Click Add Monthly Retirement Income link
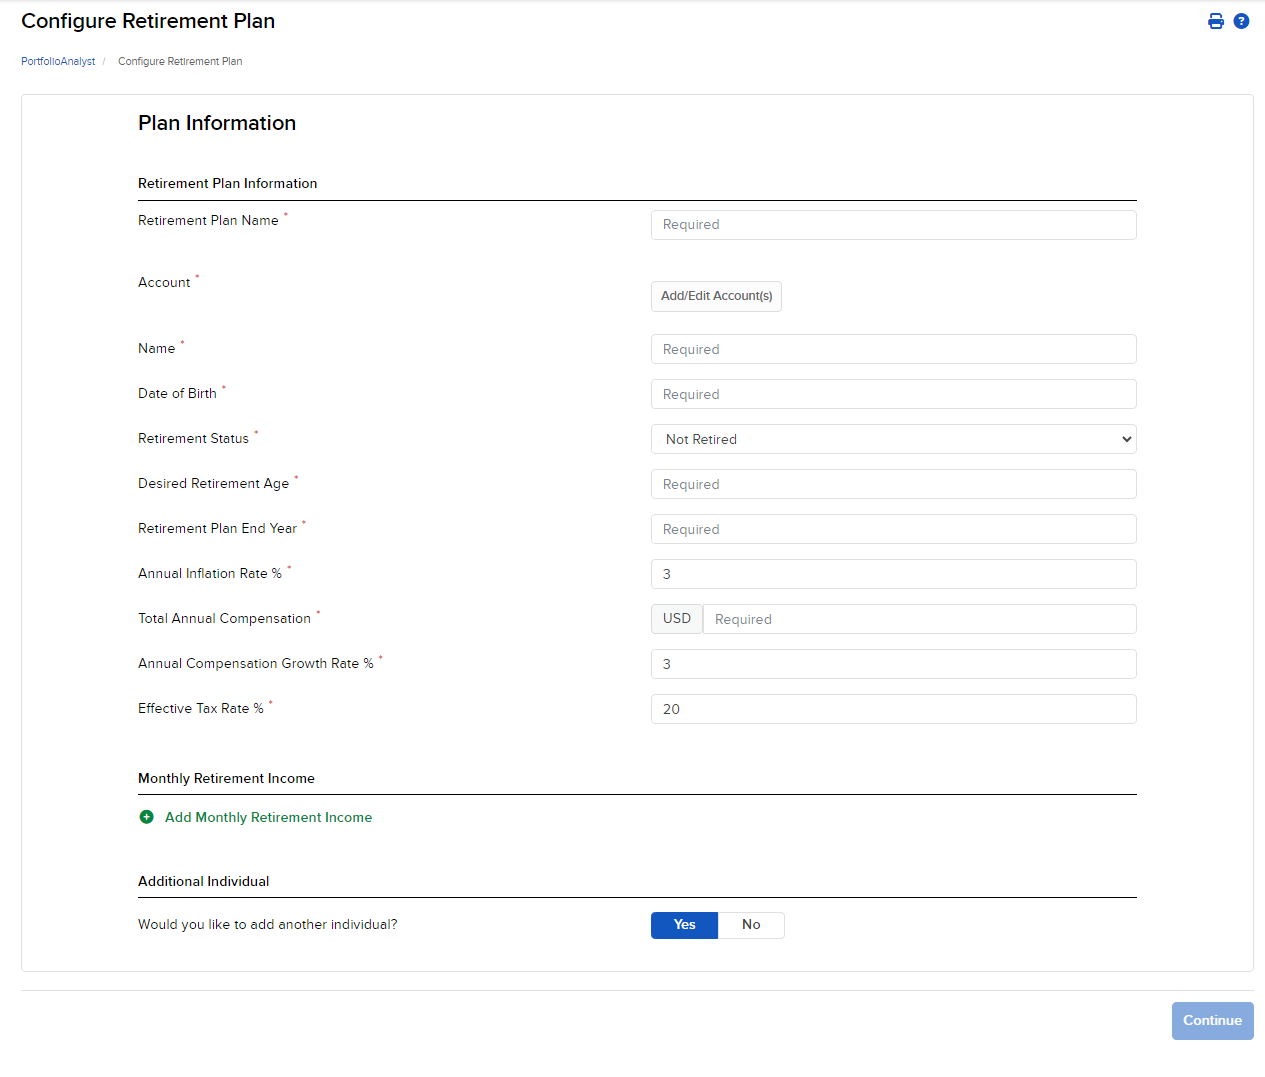 tap(268, 817)
